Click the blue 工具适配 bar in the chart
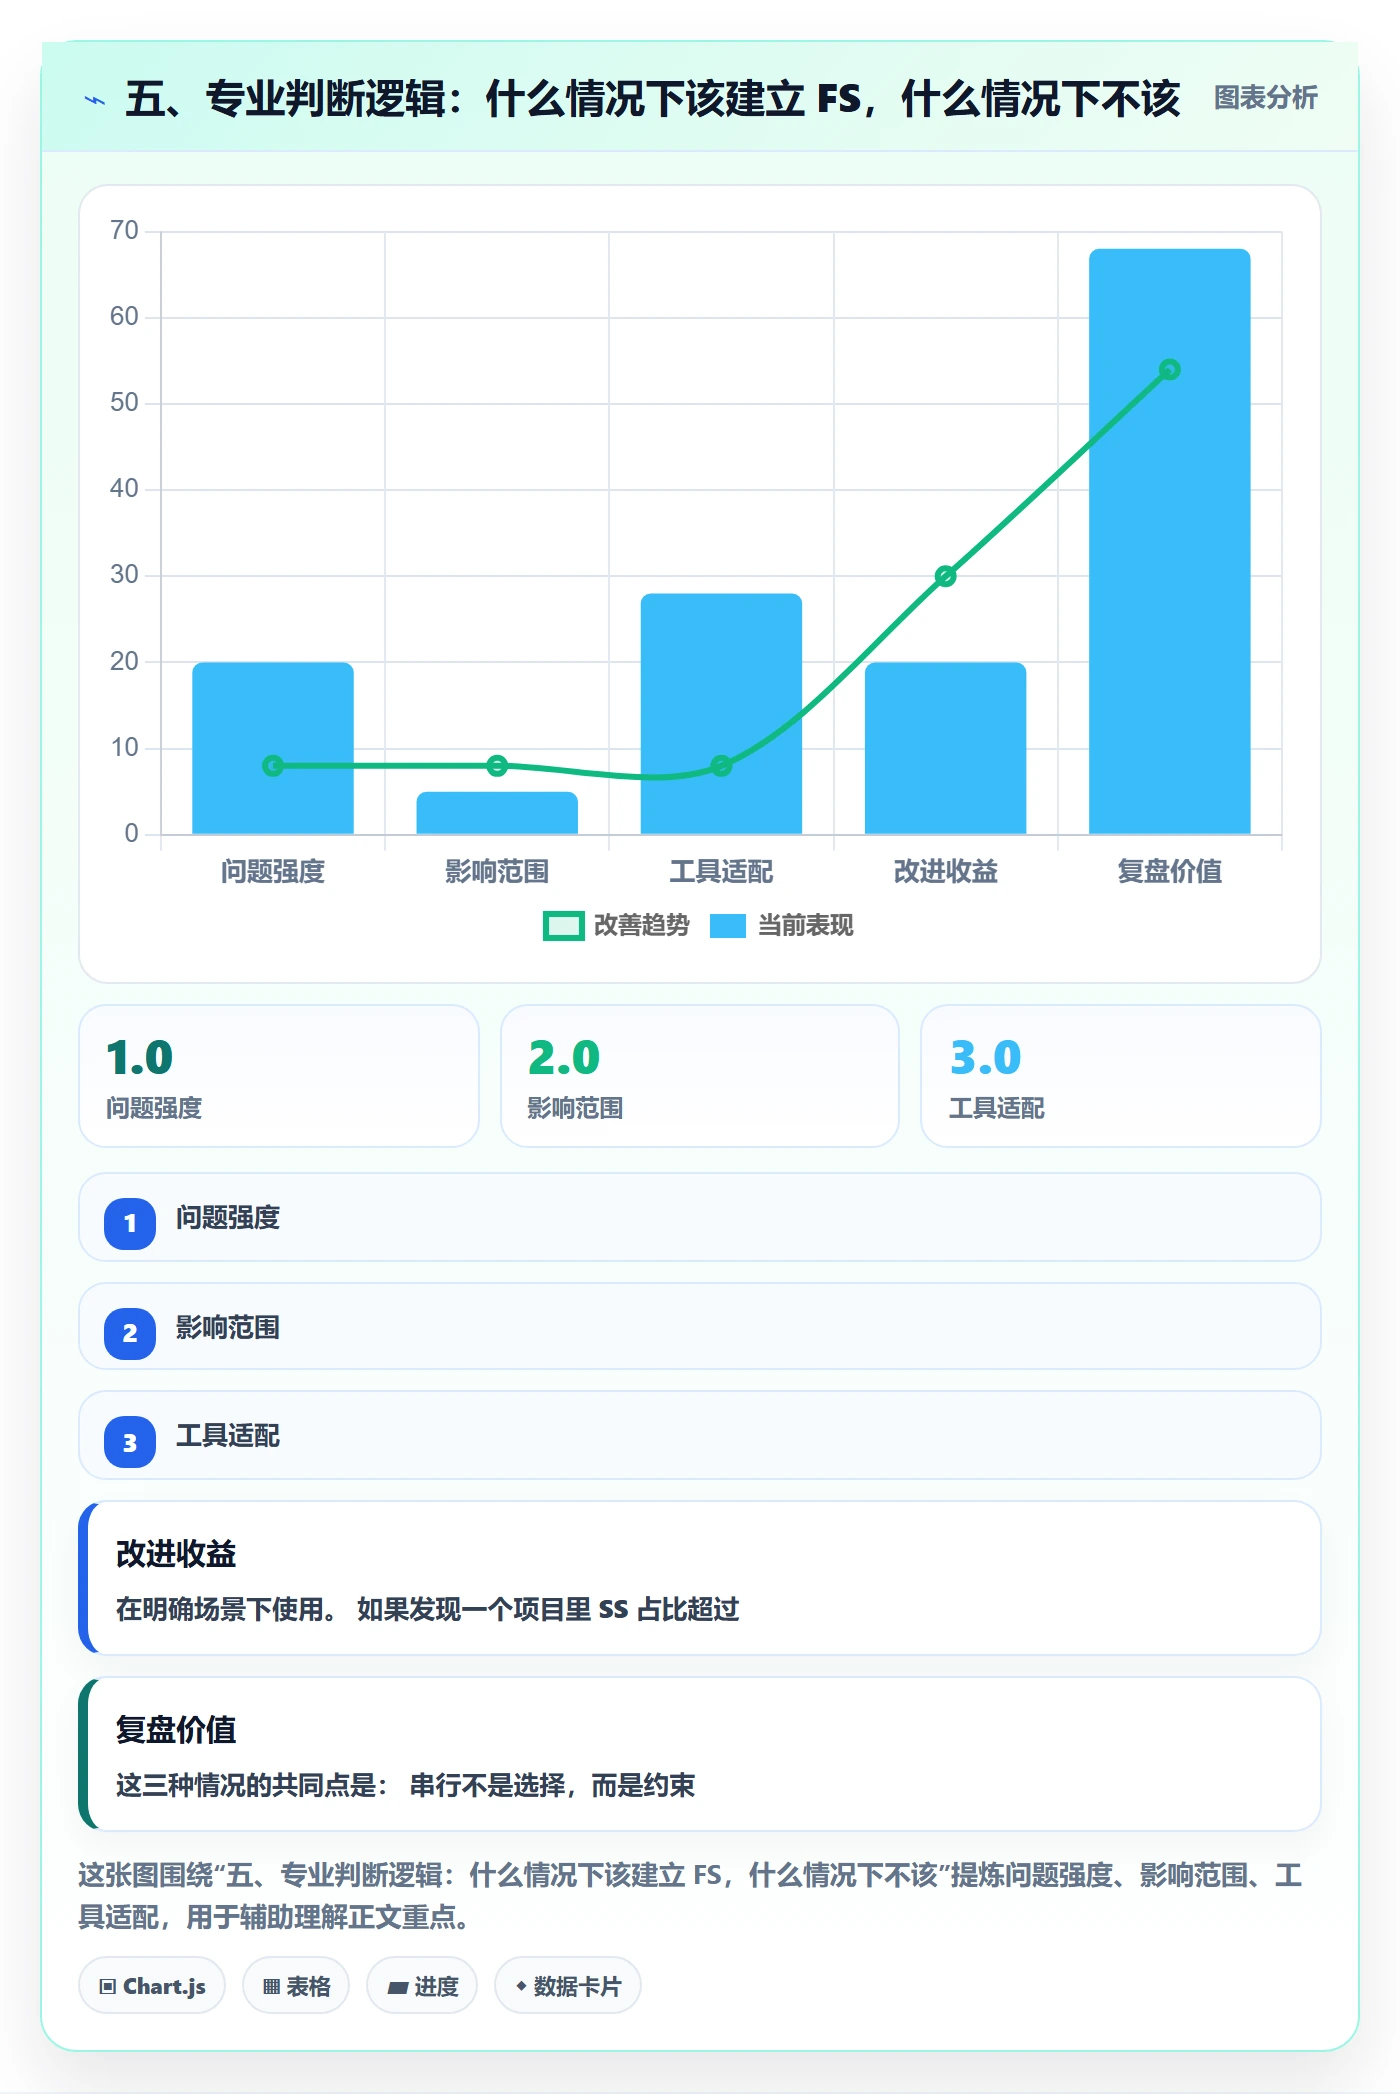The image size is (1400, 2094). [x=721, y=714]
